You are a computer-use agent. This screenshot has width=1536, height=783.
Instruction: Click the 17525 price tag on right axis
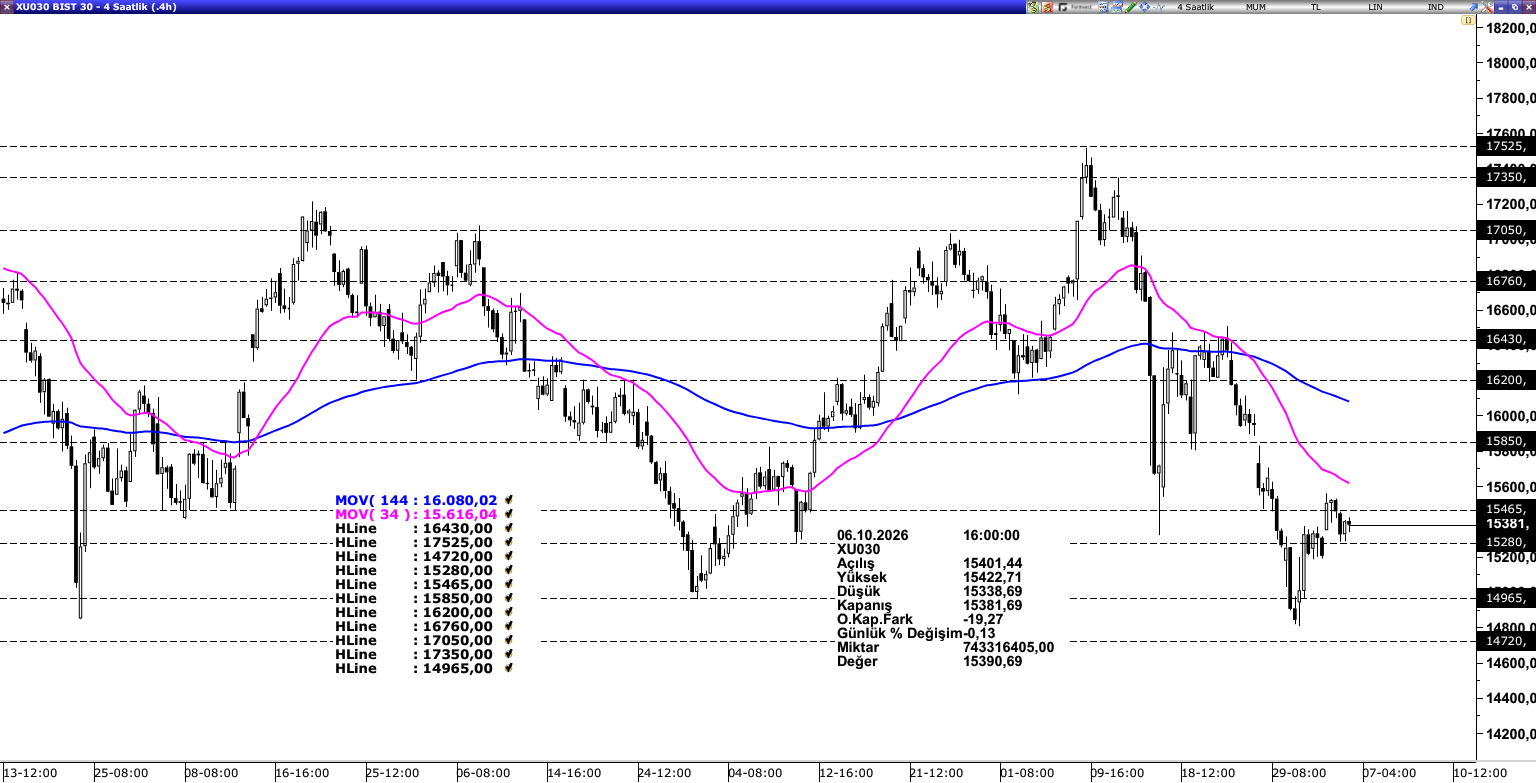[1505, 146]
